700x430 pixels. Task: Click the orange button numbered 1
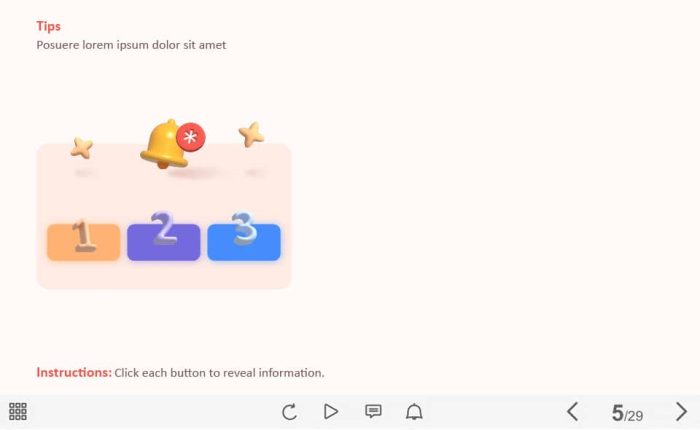[x=83, y=242]
